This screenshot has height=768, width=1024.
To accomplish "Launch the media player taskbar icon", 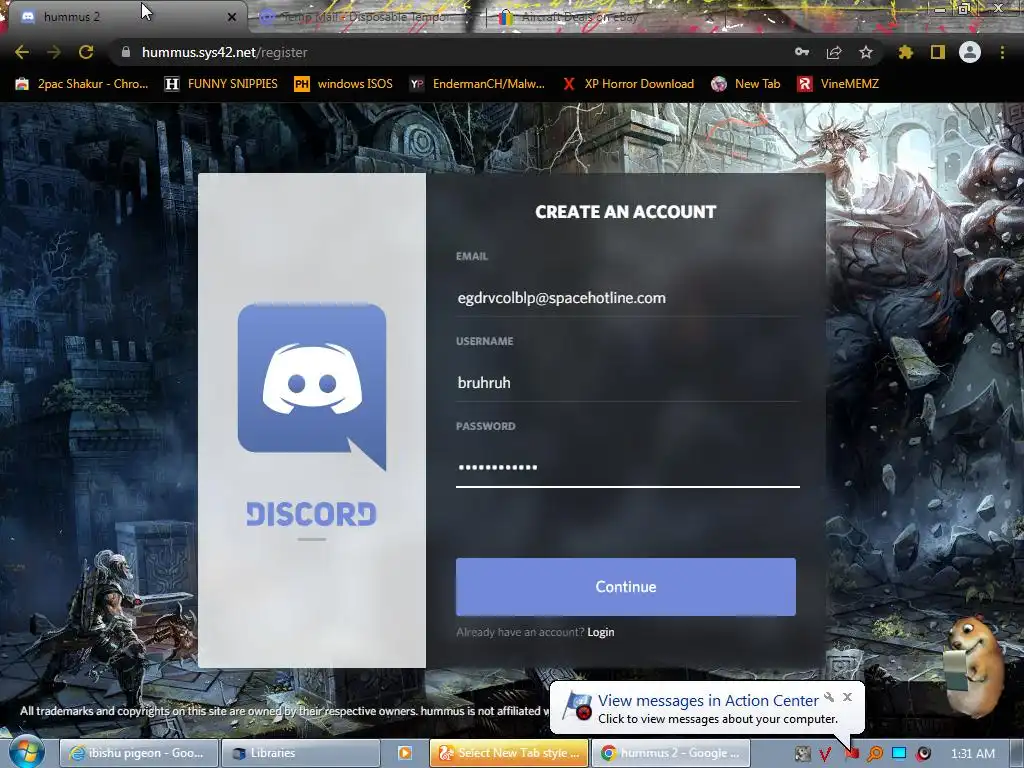I will pyautogui.click(x=405, y=753).
